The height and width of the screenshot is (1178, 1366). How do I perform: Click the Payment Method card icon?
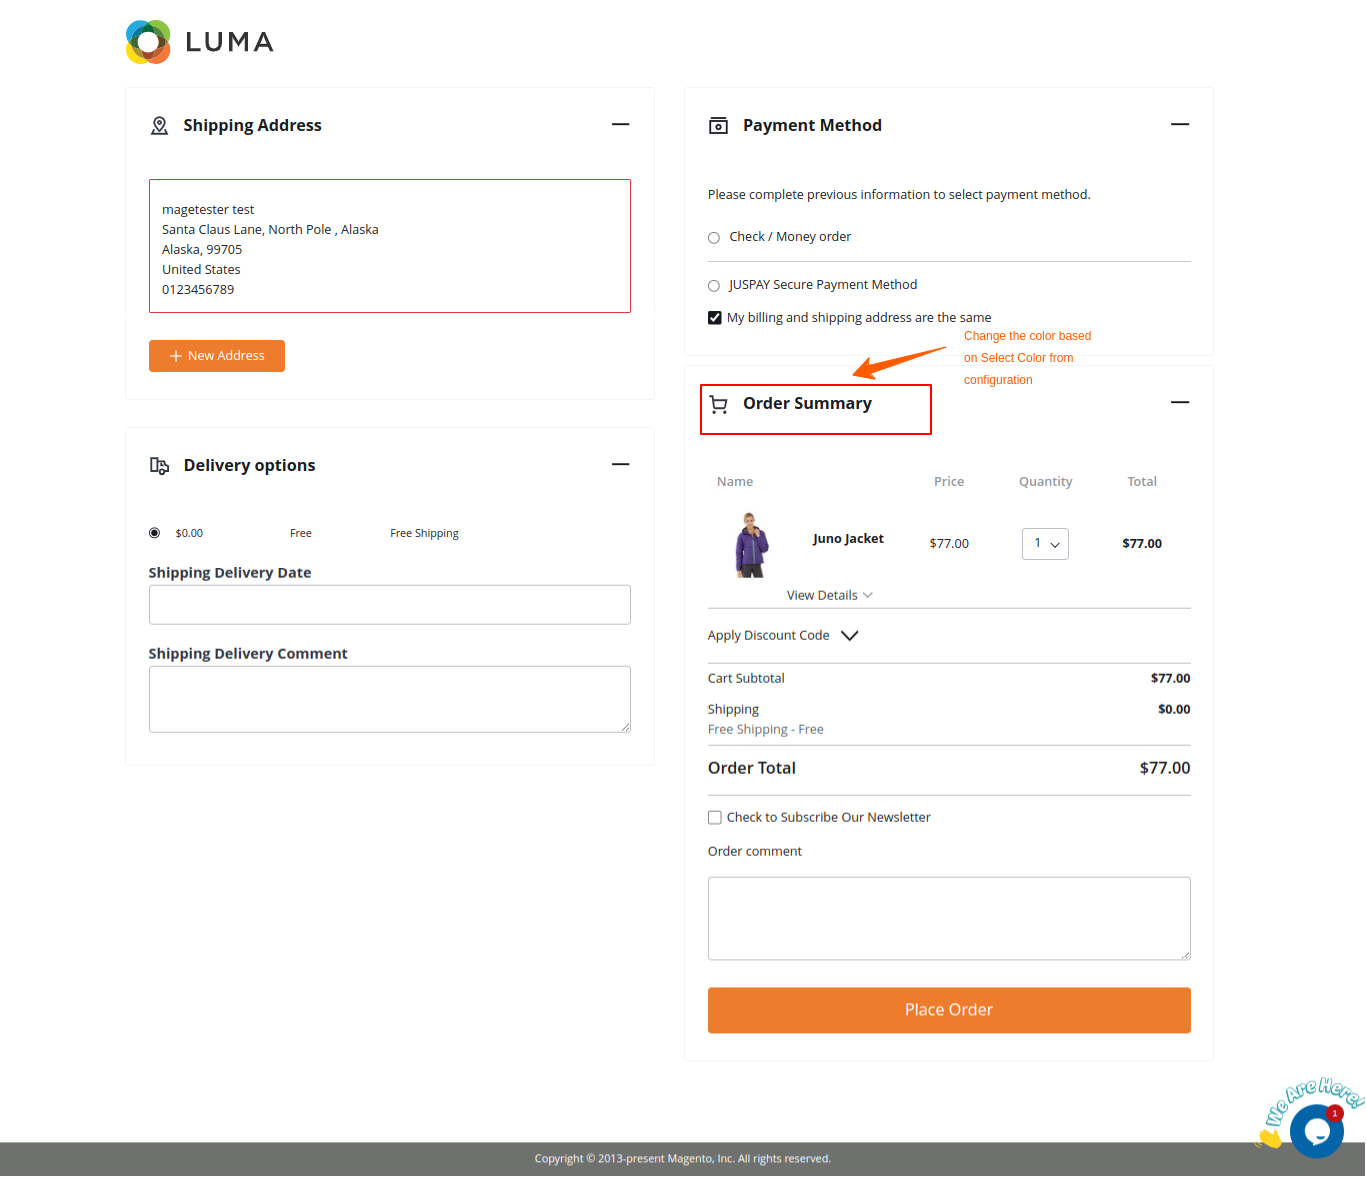tap(718, 125)
